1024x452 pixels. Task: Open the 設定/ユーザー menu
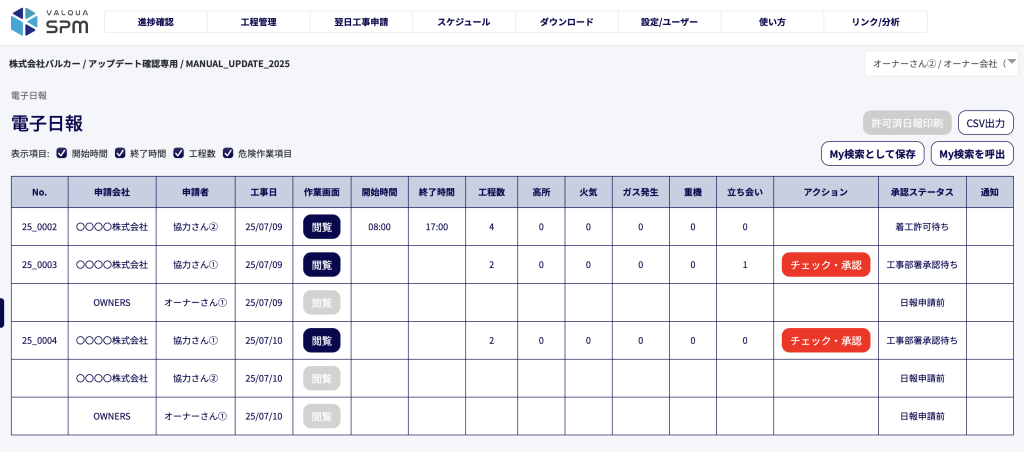point(669,22)
